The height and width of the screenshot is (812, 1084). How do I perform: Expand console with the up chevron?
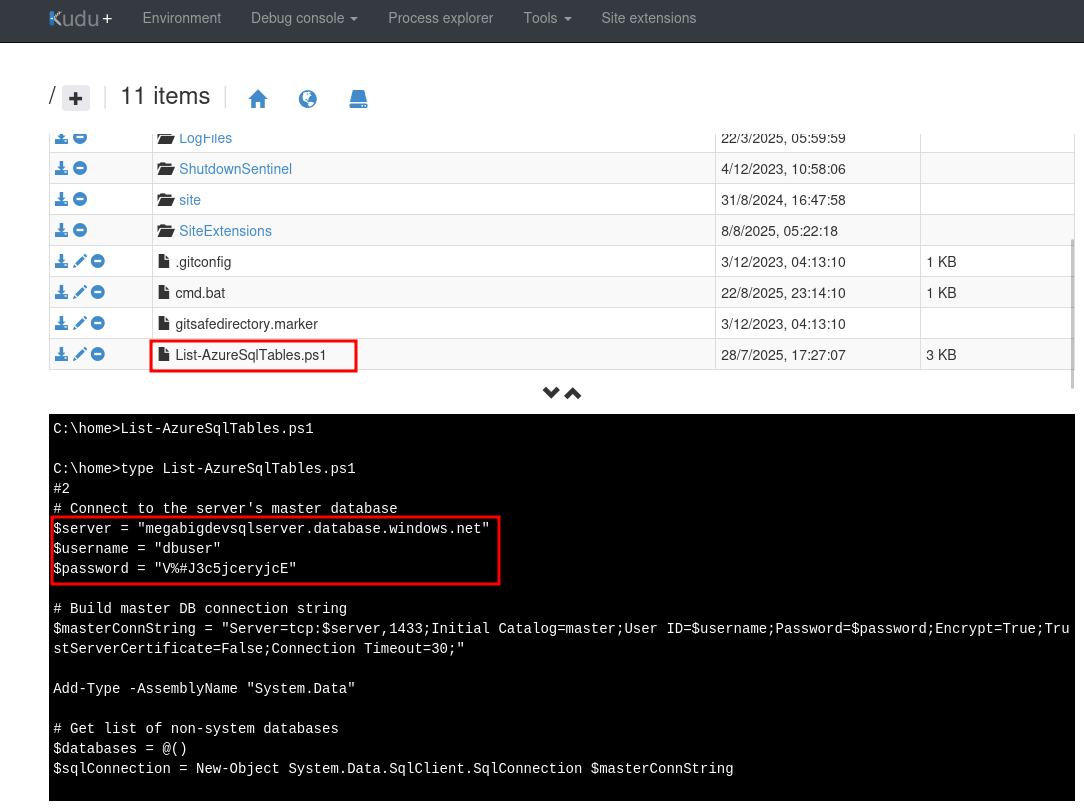[x=573, y=393]
